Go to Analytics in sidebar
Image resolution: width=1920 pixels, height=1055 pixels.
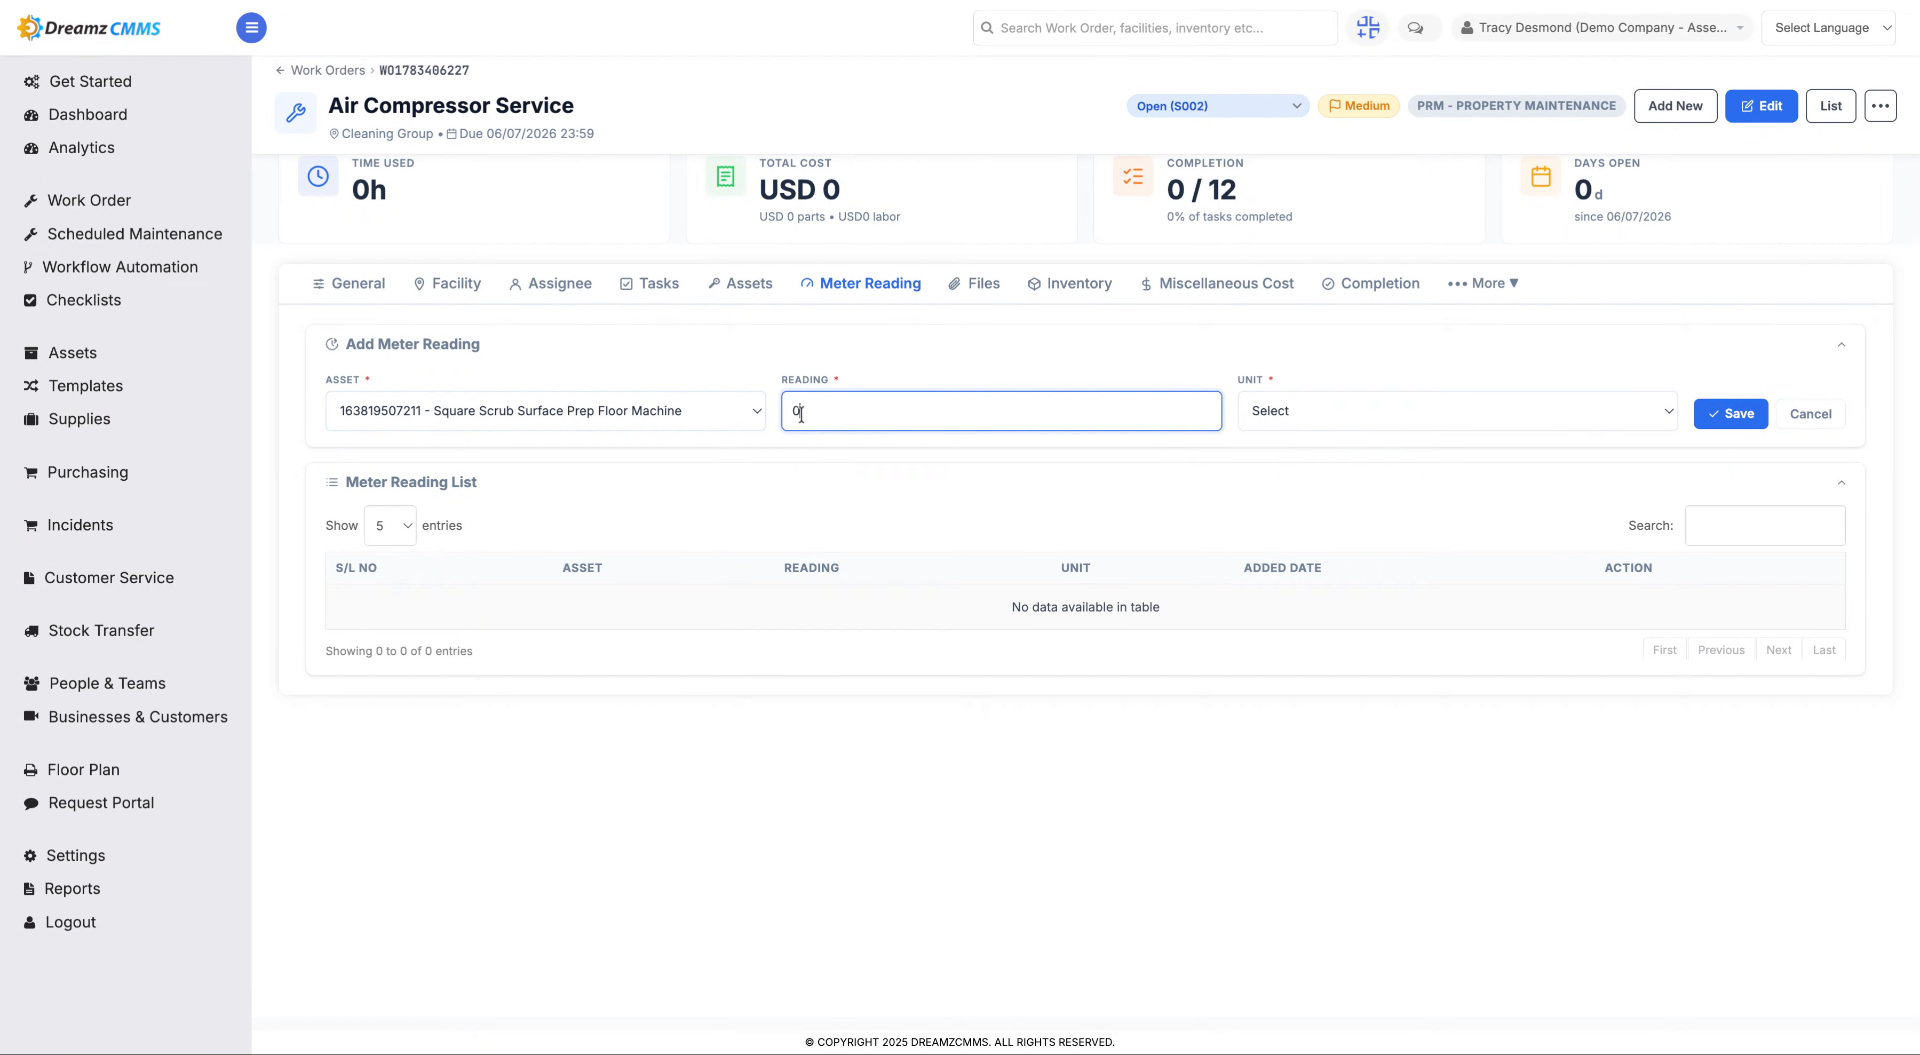(x=81, y=148)
